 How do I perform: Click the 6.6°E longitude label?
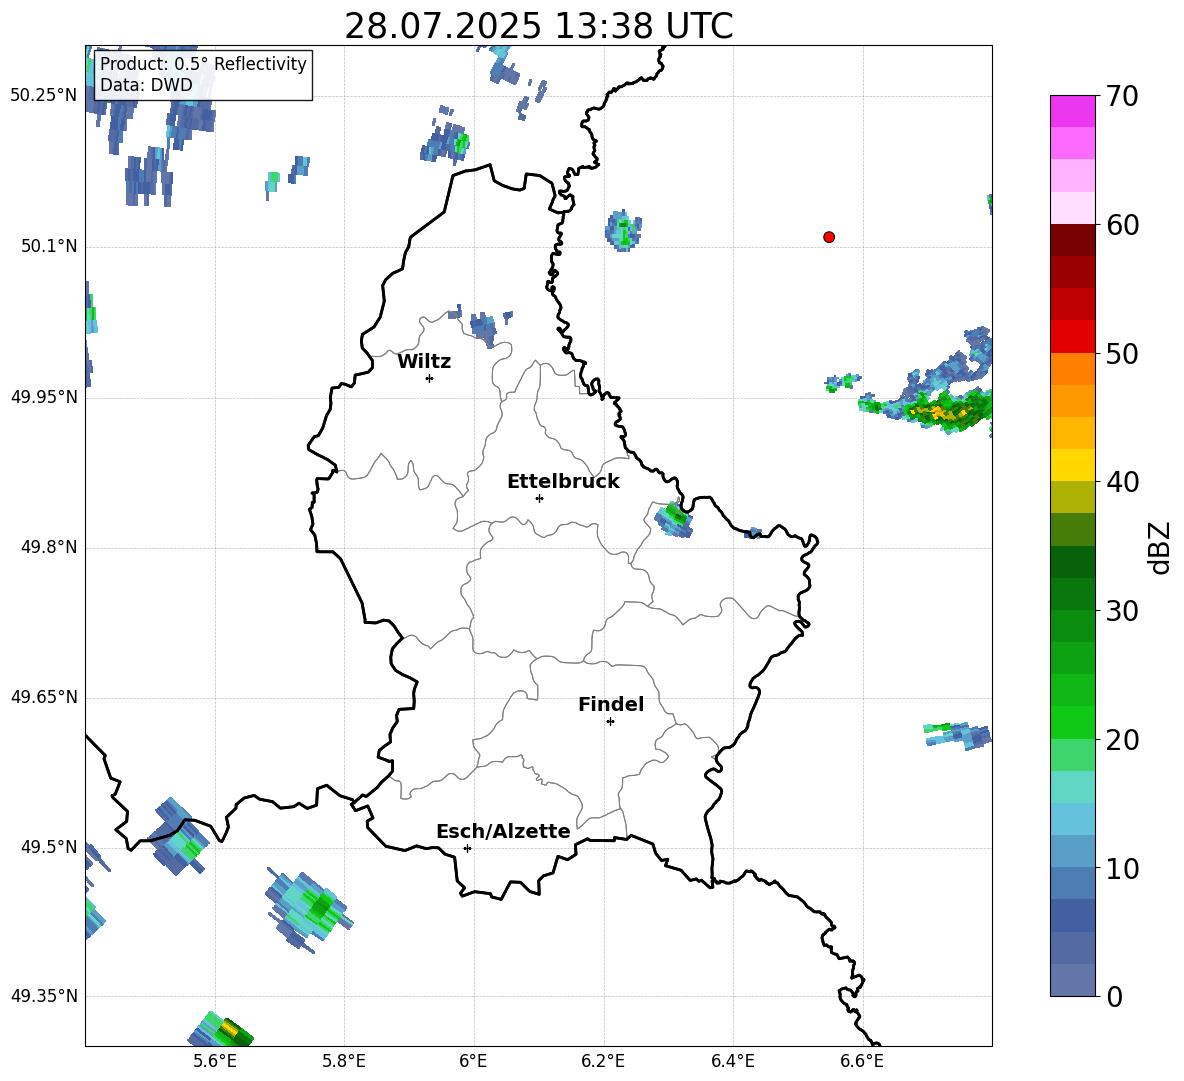(862, 1061)
